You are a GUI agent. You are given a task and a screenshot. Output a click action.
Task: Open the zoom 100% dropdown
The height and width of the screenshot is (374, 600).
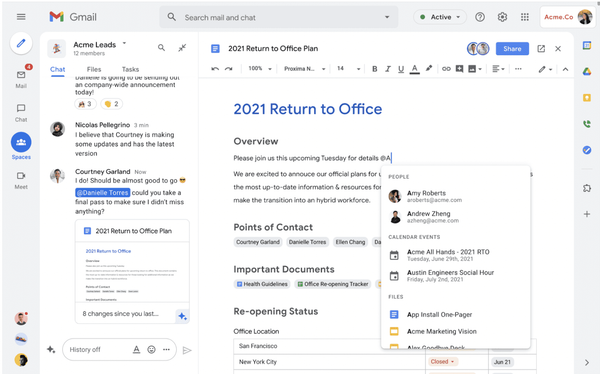[x=260, y=69]
